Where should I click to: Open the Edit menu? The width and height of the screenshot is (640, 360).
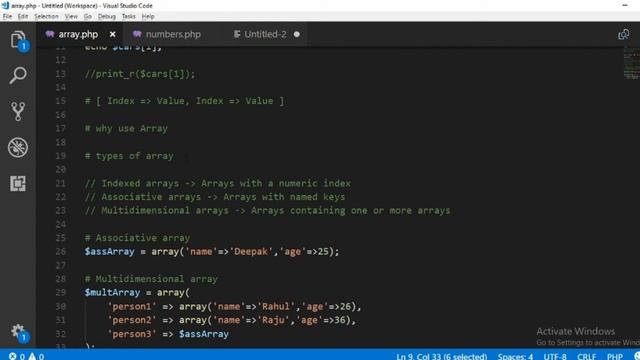pos(23,16)
